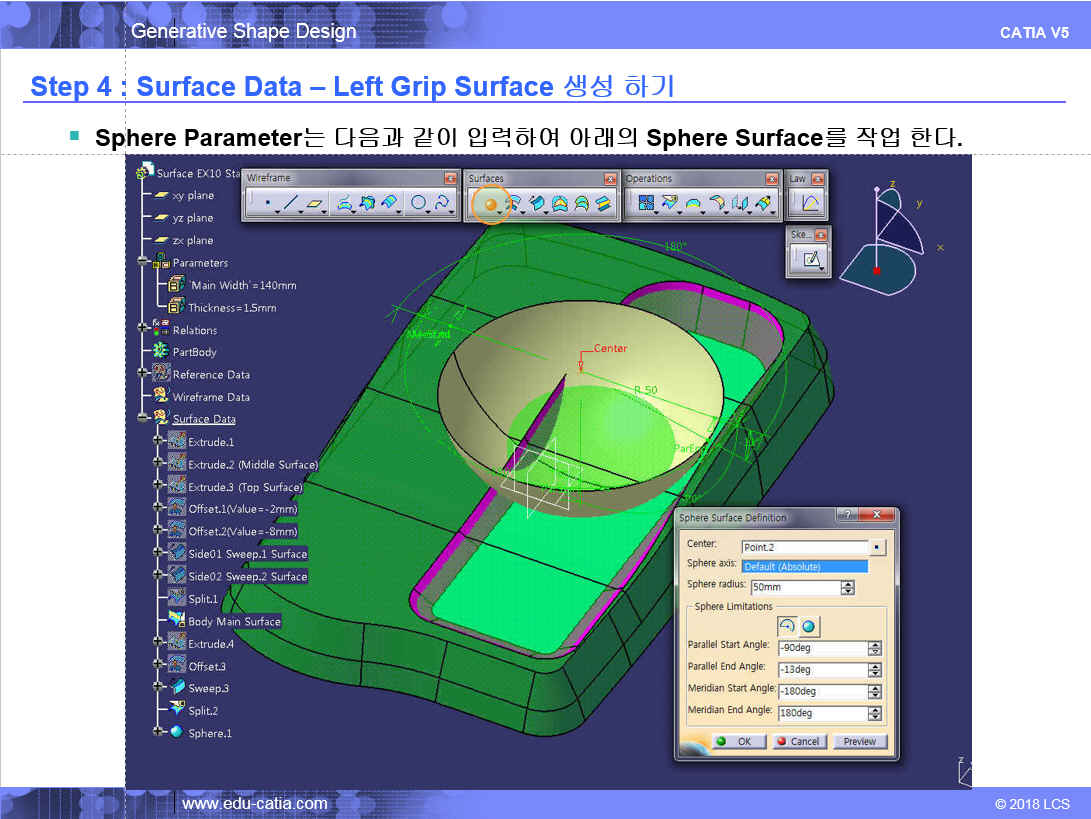The height and width of the screenshot is (819, 1091).
Task: Open the Law curve tool
Action: 809,204
